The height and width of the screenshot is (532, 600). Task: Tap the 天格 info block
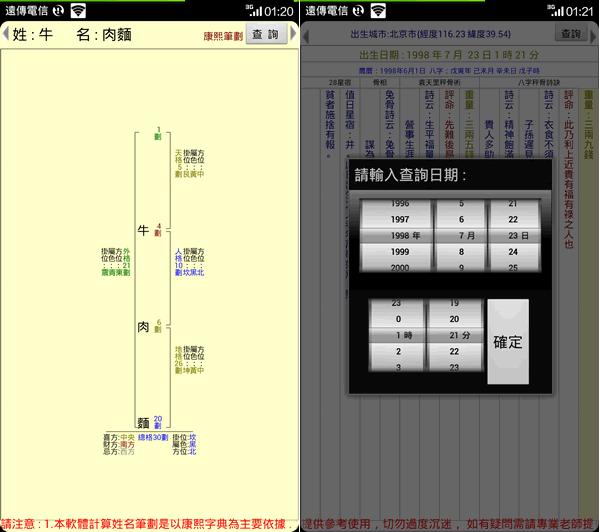[x=189, y=163]
